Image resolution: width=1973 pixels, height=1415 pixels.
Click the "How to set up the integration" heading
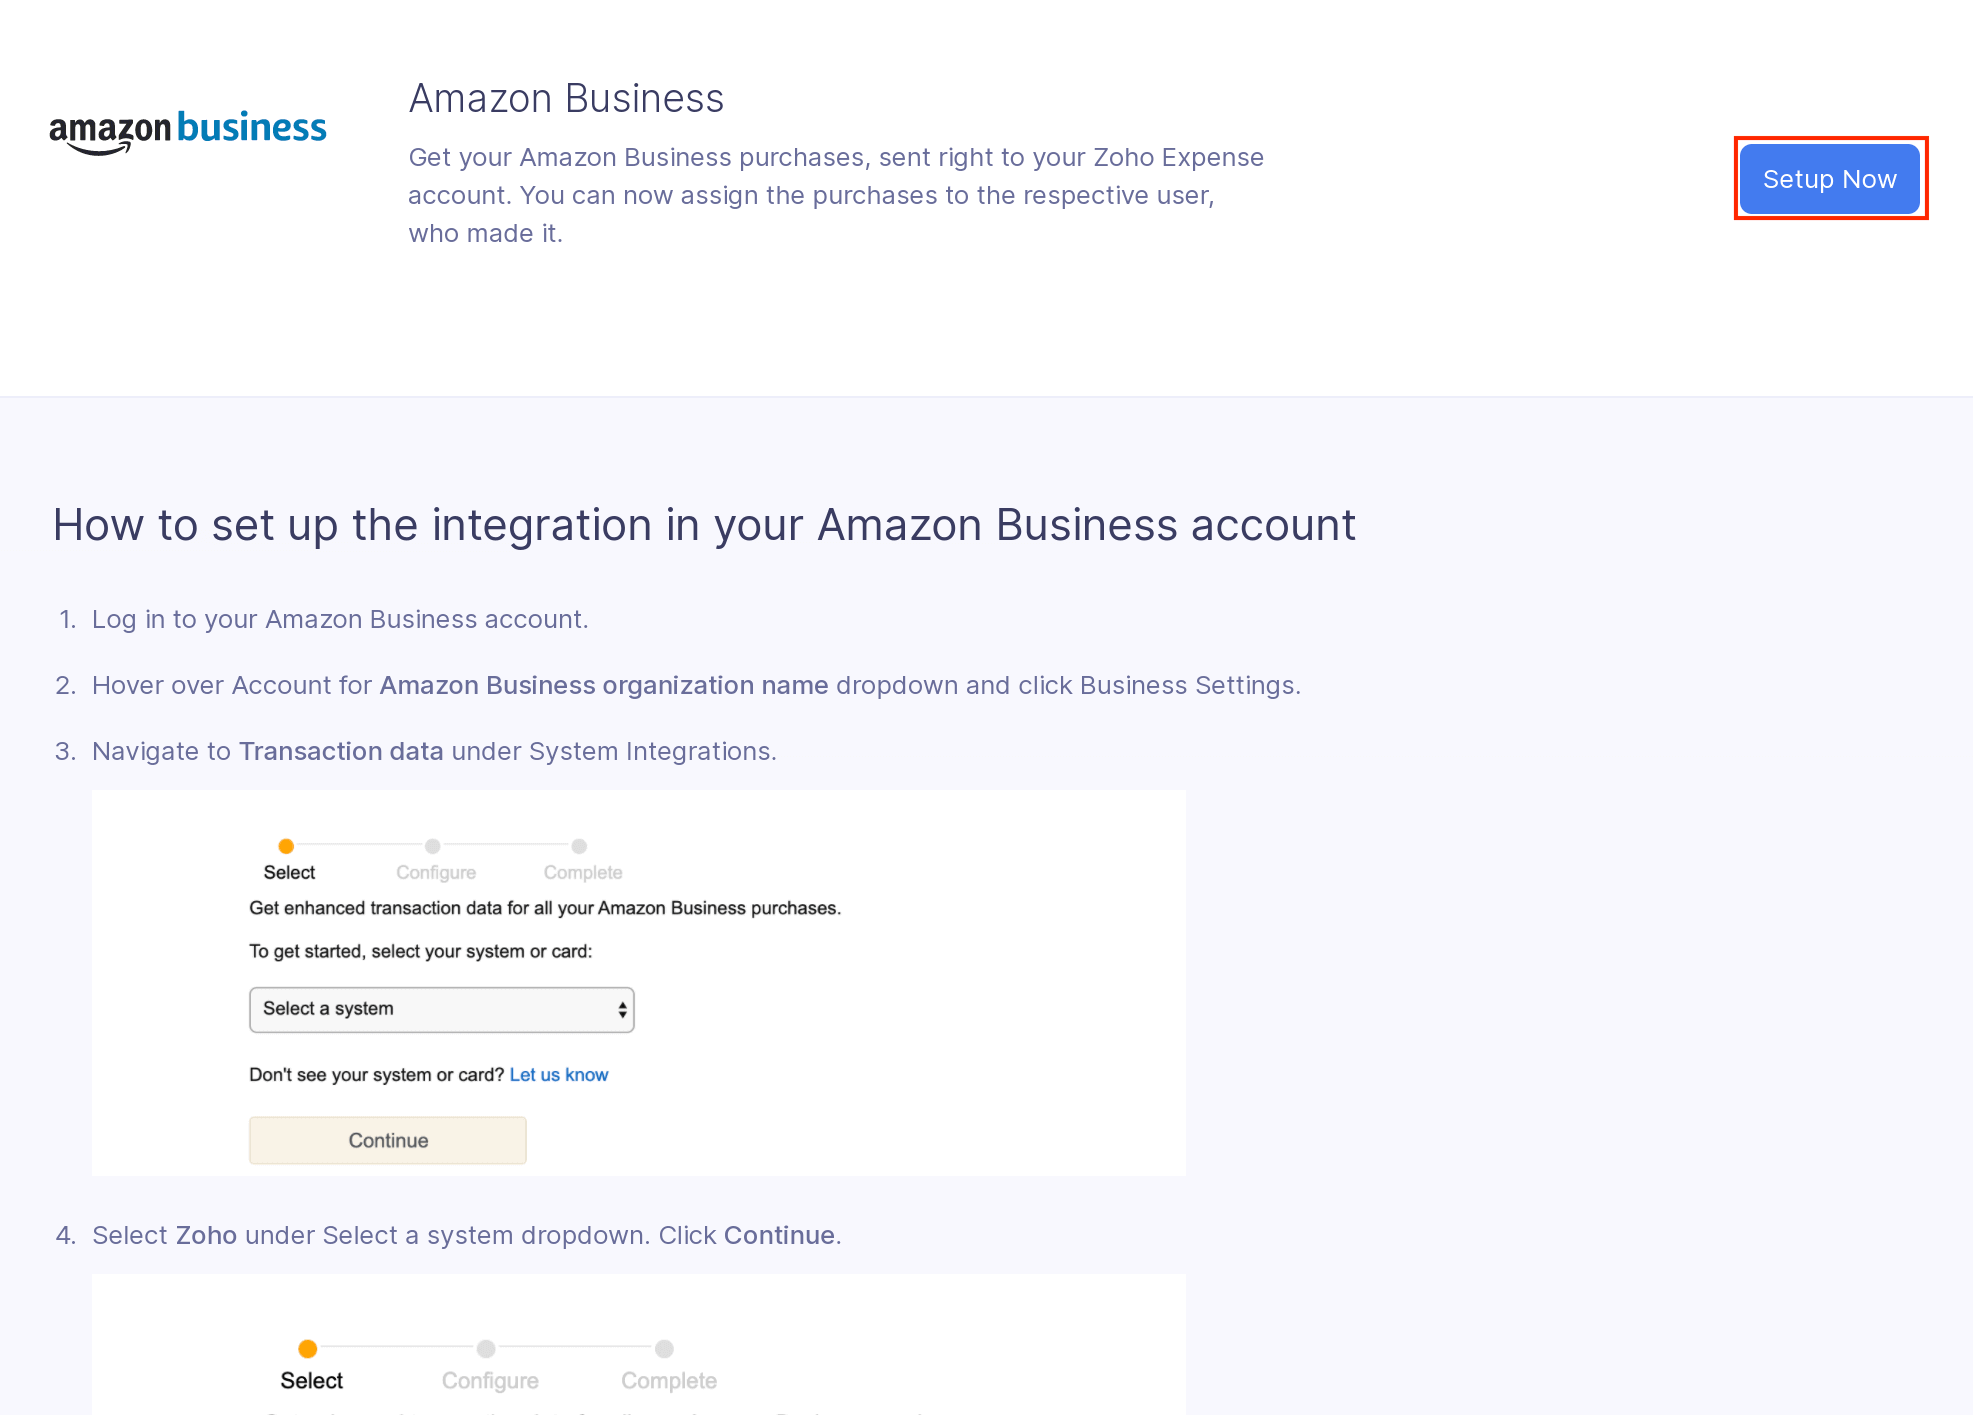704,525
